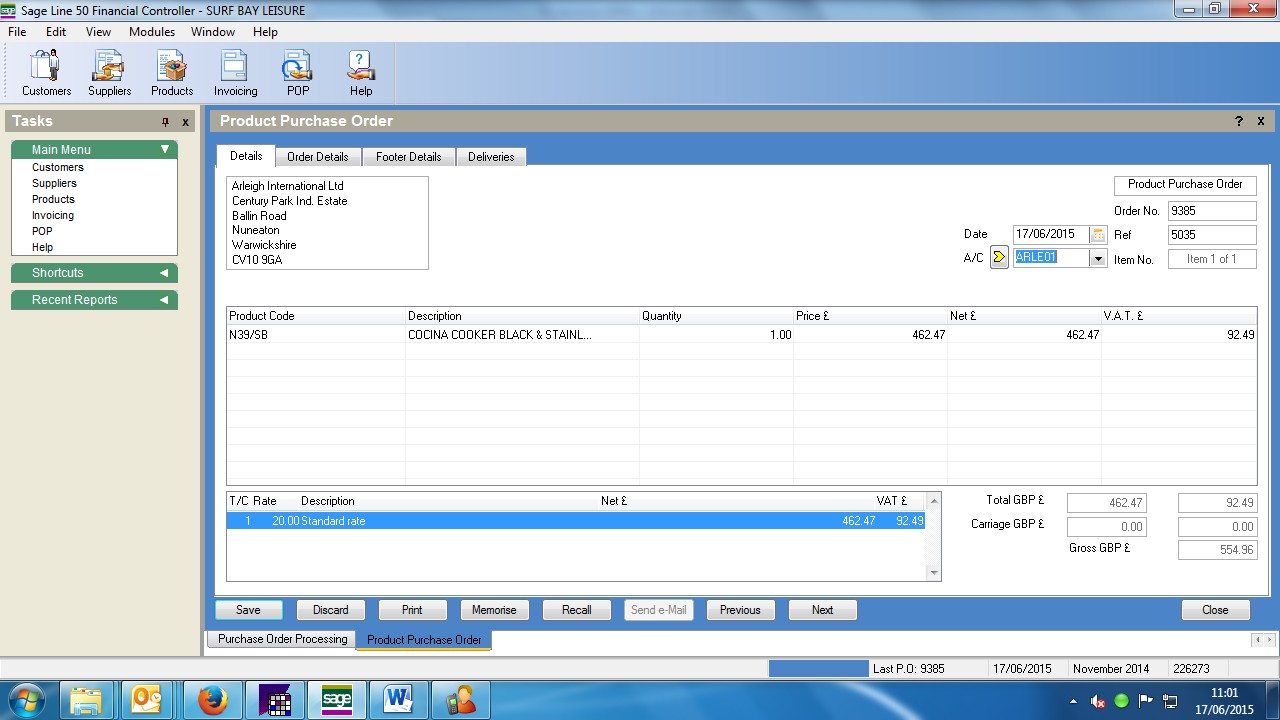The image size is (1280, 720).
Task: Click the Products toolbar icon
Action: (x=172, y=73)
